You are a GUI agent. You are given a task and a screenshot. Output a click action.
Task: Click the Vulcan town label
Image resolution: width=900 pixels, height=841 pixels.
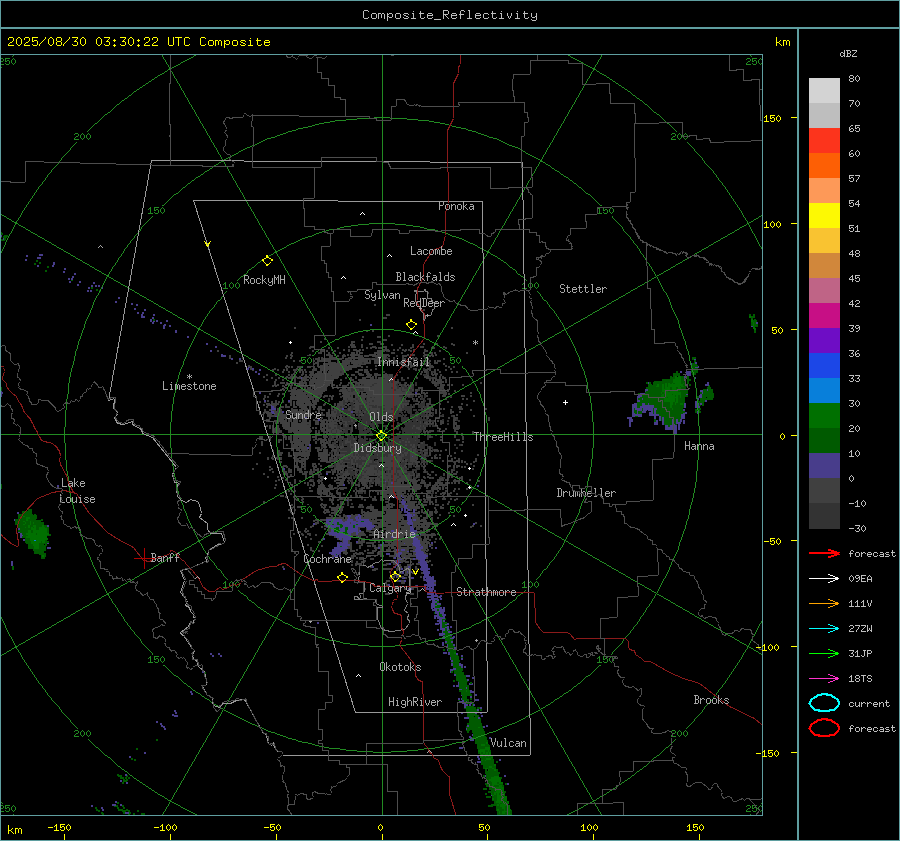pyautogui.click(x=508, y=743)
